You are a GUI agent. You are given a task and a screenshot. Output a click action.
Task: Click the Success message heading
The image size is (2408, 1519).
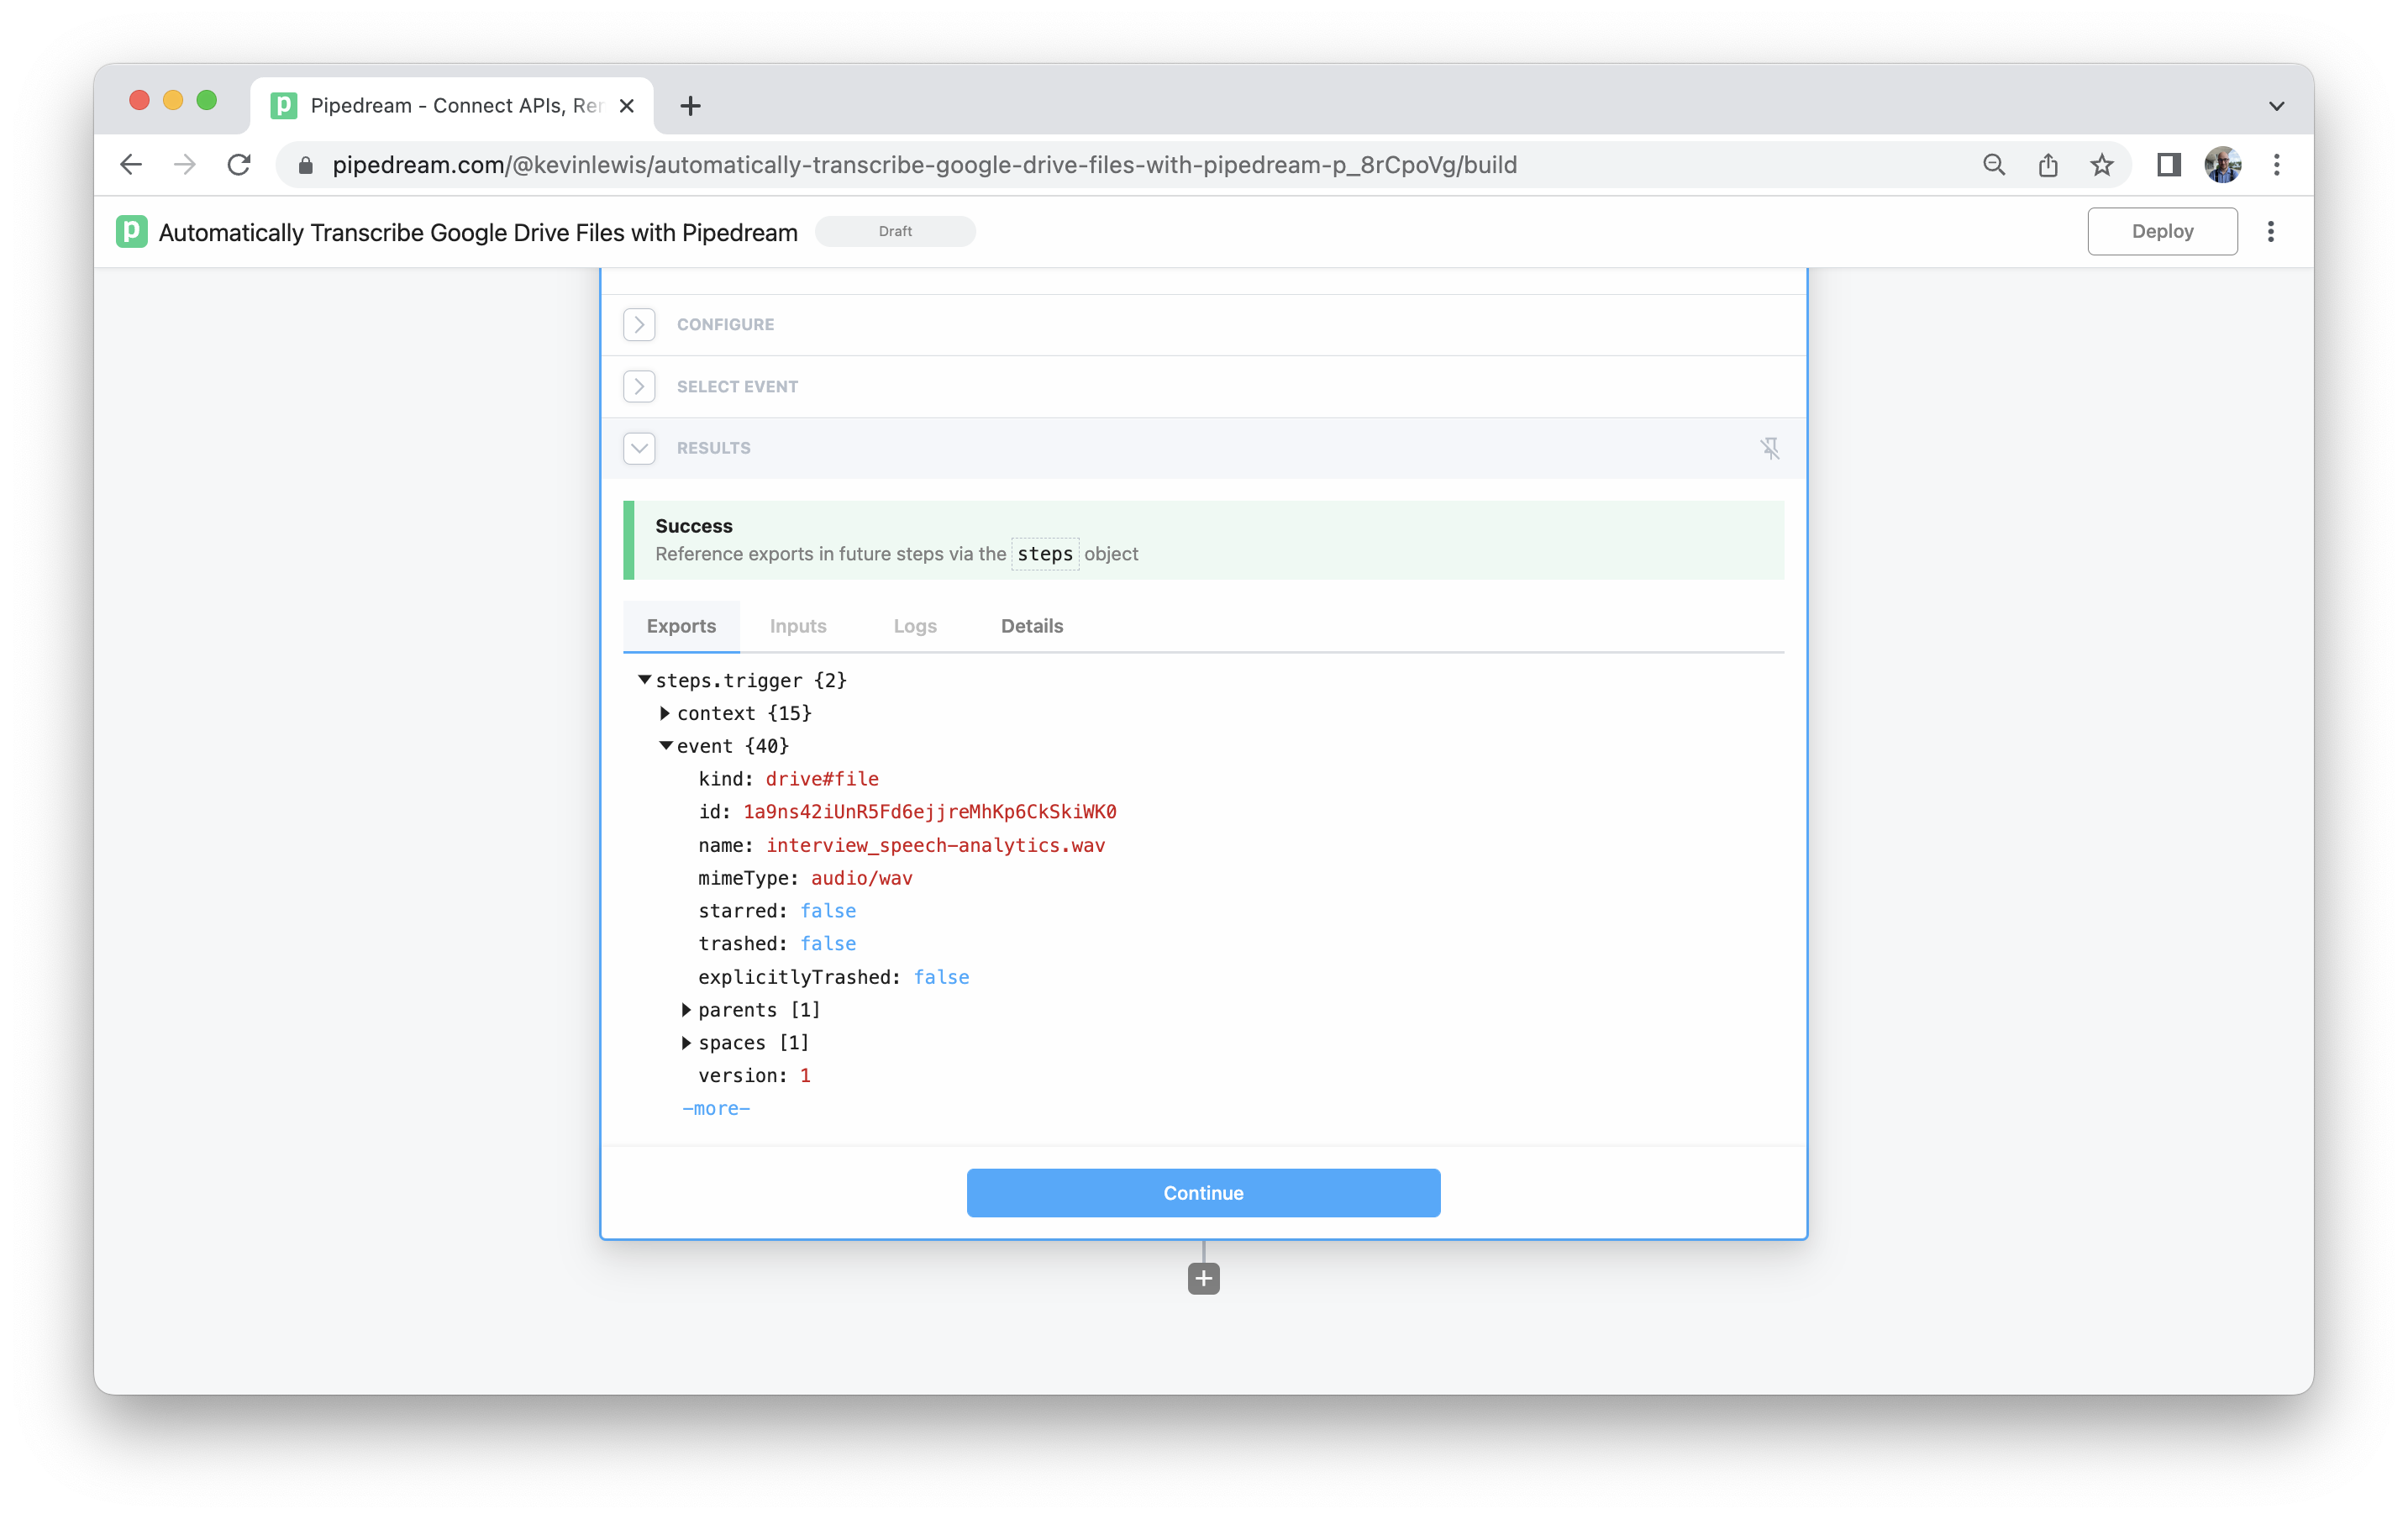point(694,526)
